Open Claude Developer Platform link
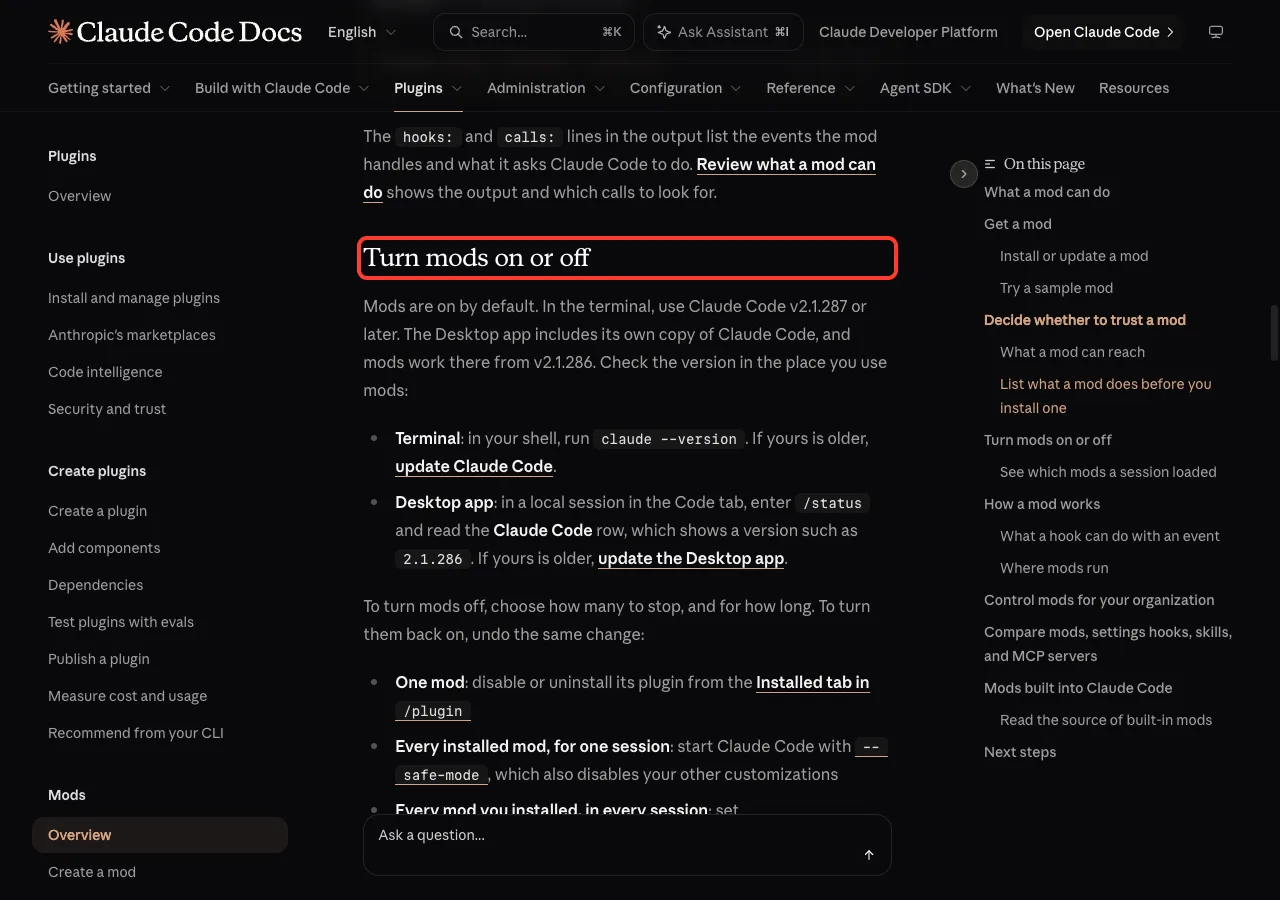Viewport: 1280px width, 900px height. [908, 32]
